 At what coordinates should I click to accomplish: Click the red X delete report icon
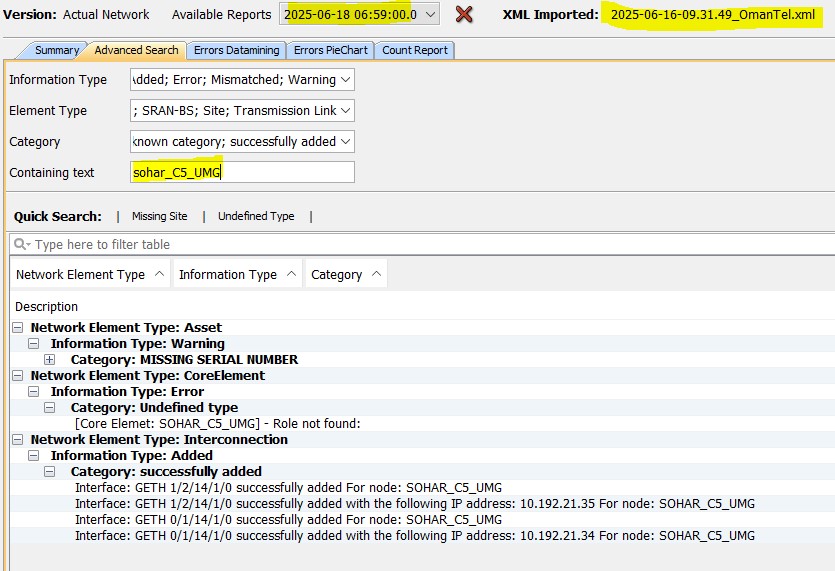464,14
